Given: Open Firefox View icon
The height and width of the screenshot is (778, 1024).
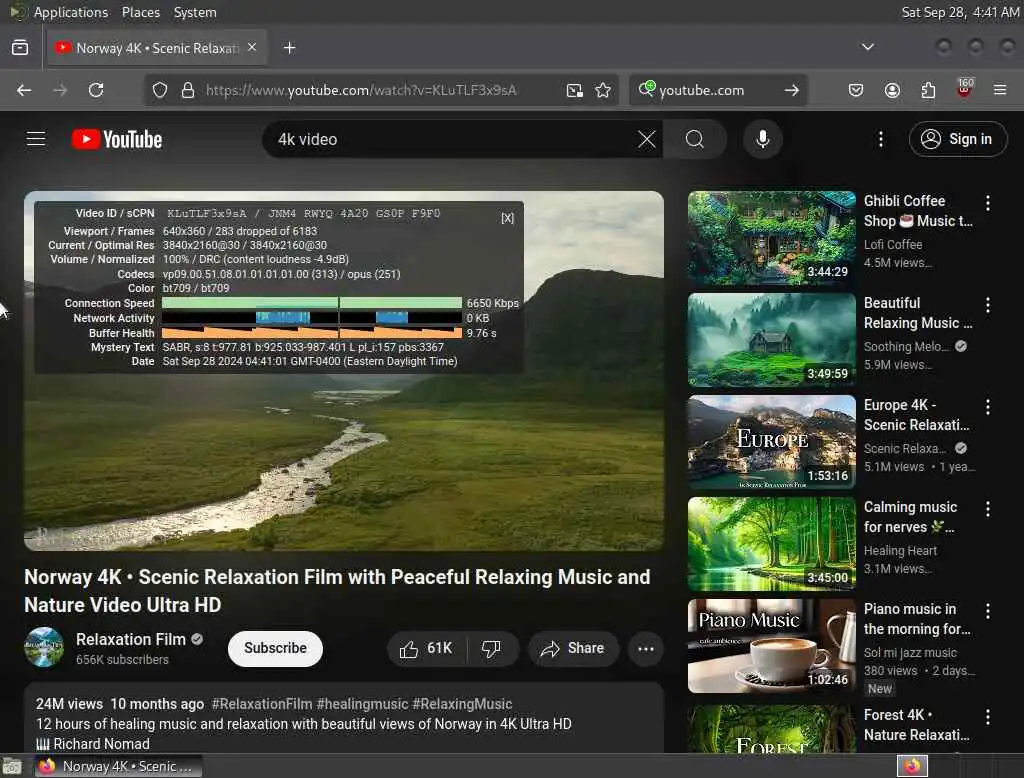Looking at the screenshot, I should tap(20, 48).
